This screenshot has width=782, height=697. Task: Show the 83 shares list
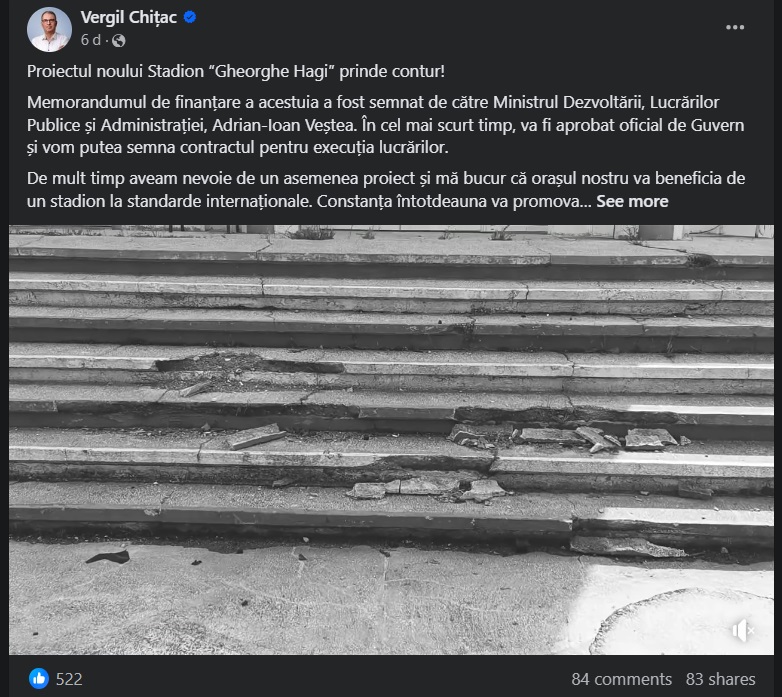pyautogui.click(x=720, y=679)
